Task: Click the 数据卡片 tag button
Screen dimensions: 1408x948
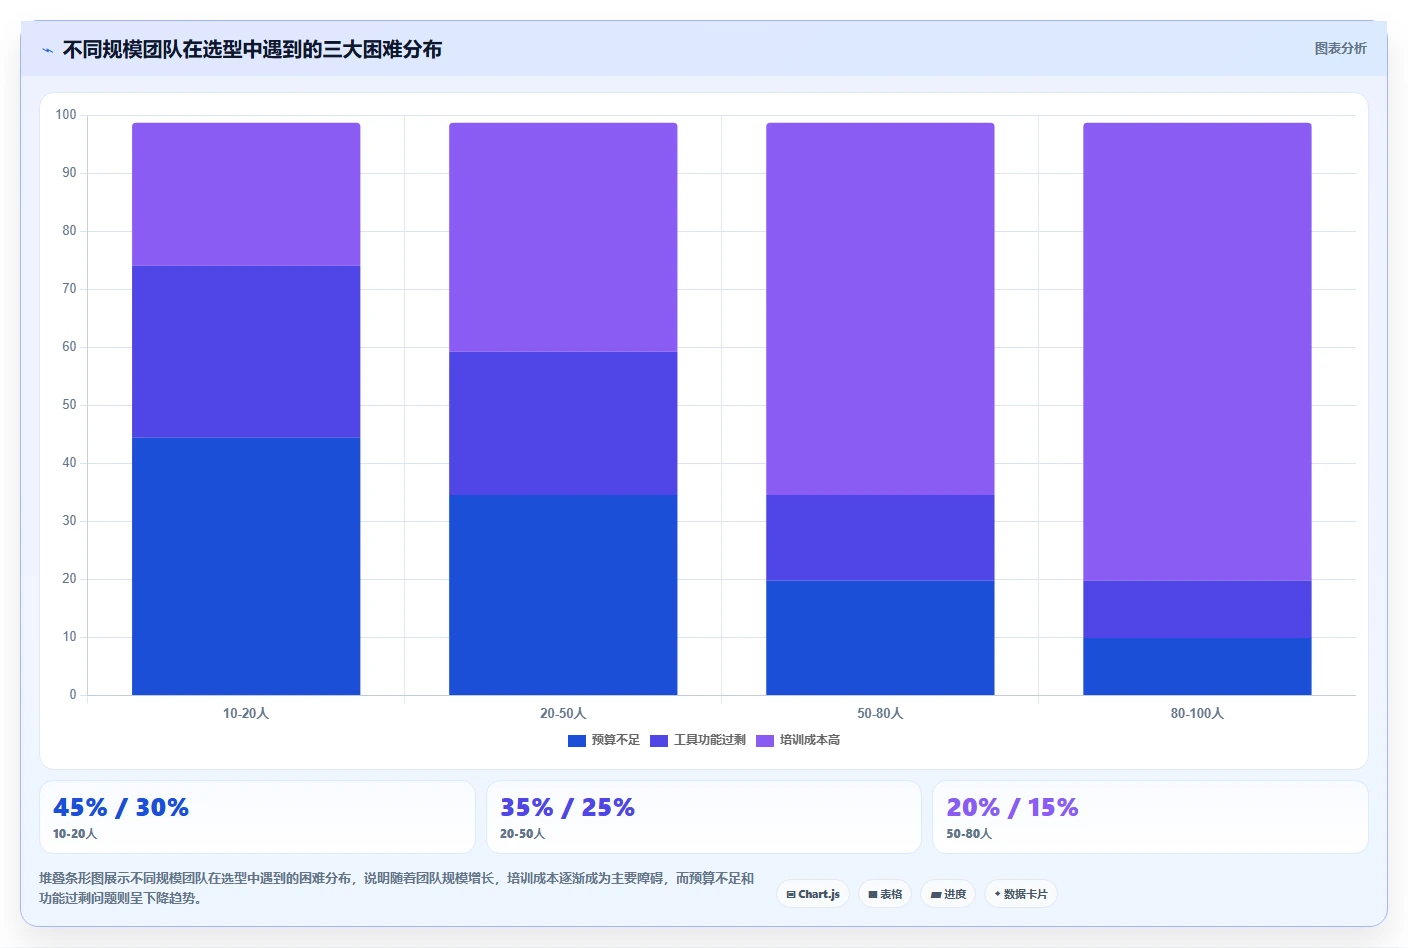Action: [x=1021, y=894]
